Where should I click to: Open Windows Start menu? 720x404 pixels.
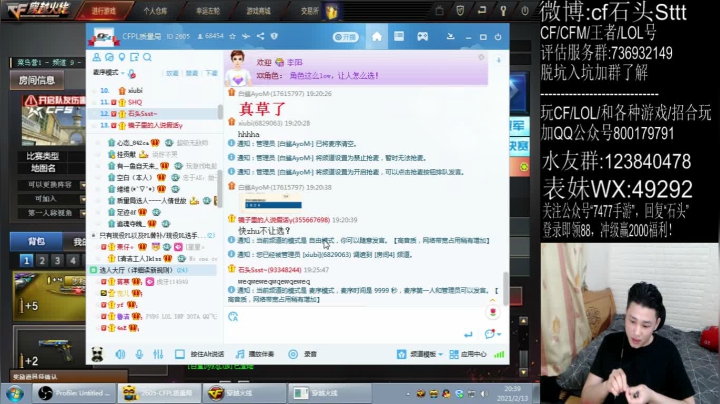click(x=15, y=393)
